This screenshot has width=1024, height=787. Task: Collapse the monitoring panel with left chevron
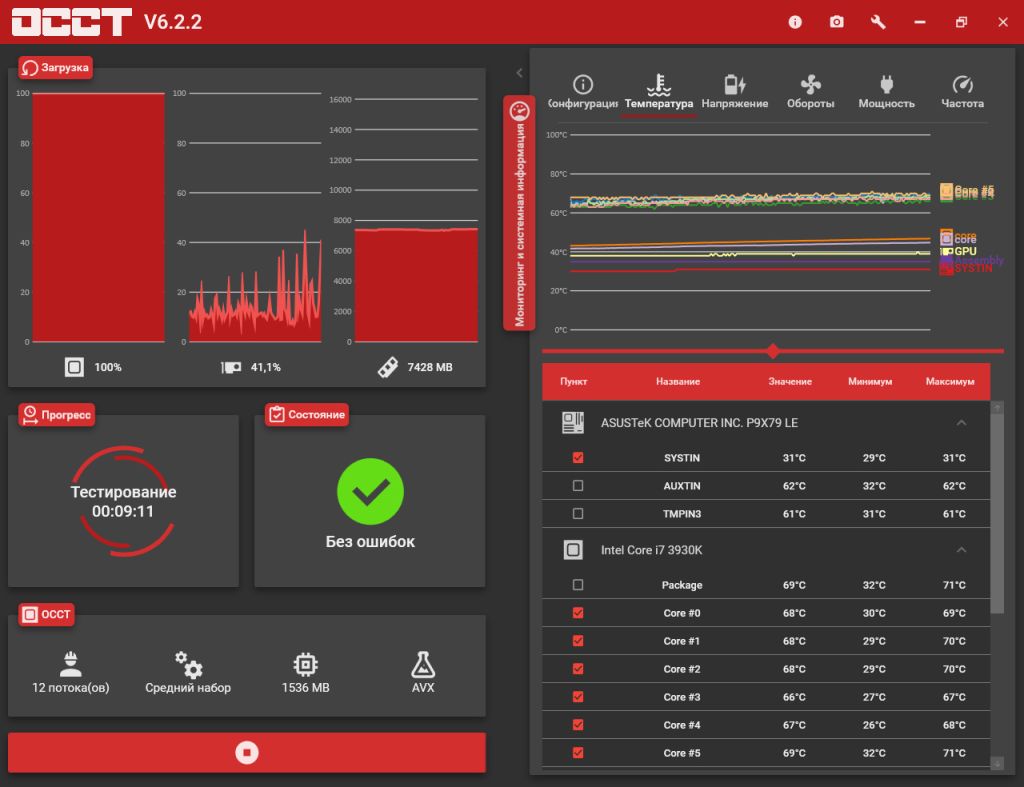pos(519,72)
